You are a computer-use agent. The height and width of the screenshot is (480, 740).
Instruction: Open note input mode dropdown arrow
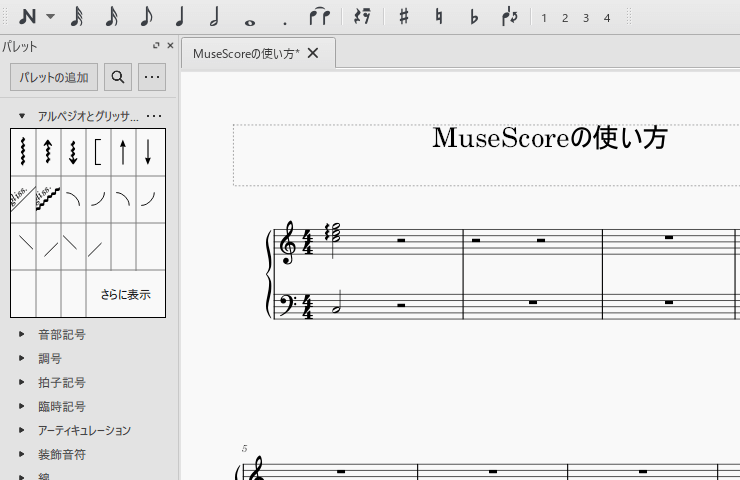pyautogui.click(x=50, y=17)
